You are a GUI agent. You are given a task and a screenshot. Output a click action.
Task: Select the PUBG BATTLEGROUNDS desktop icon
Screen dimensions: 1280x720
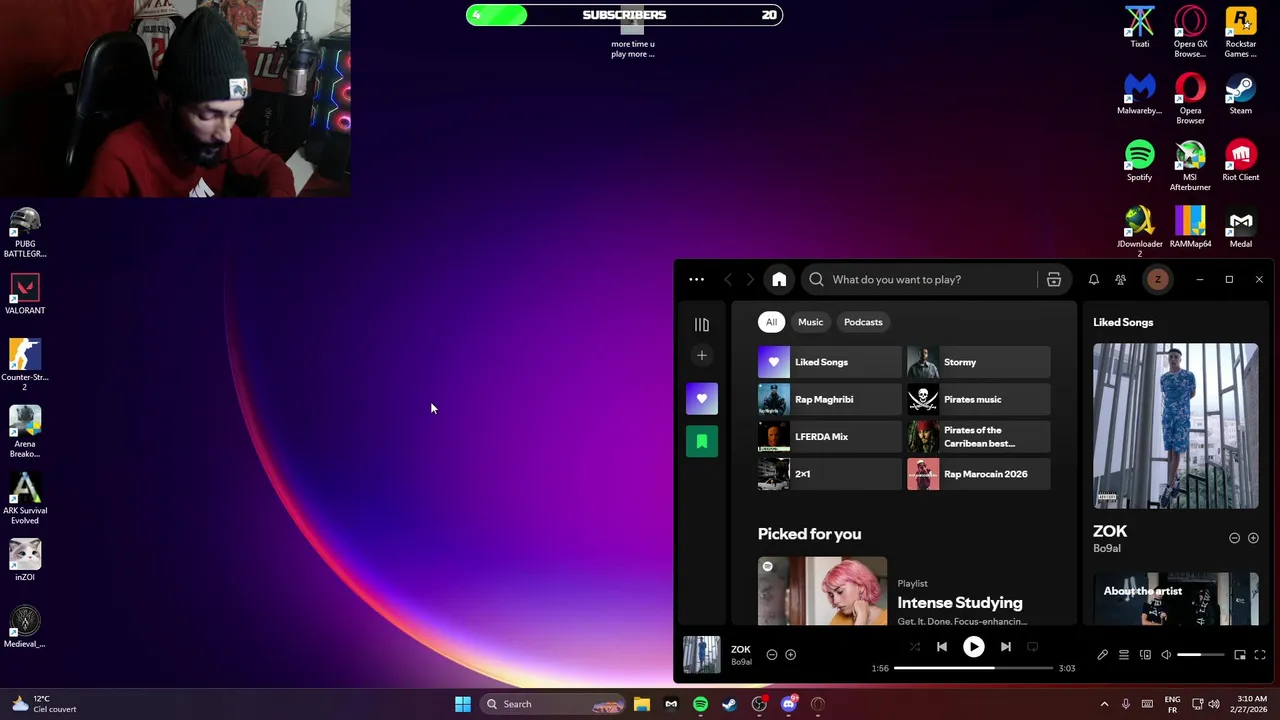(25, 233)
